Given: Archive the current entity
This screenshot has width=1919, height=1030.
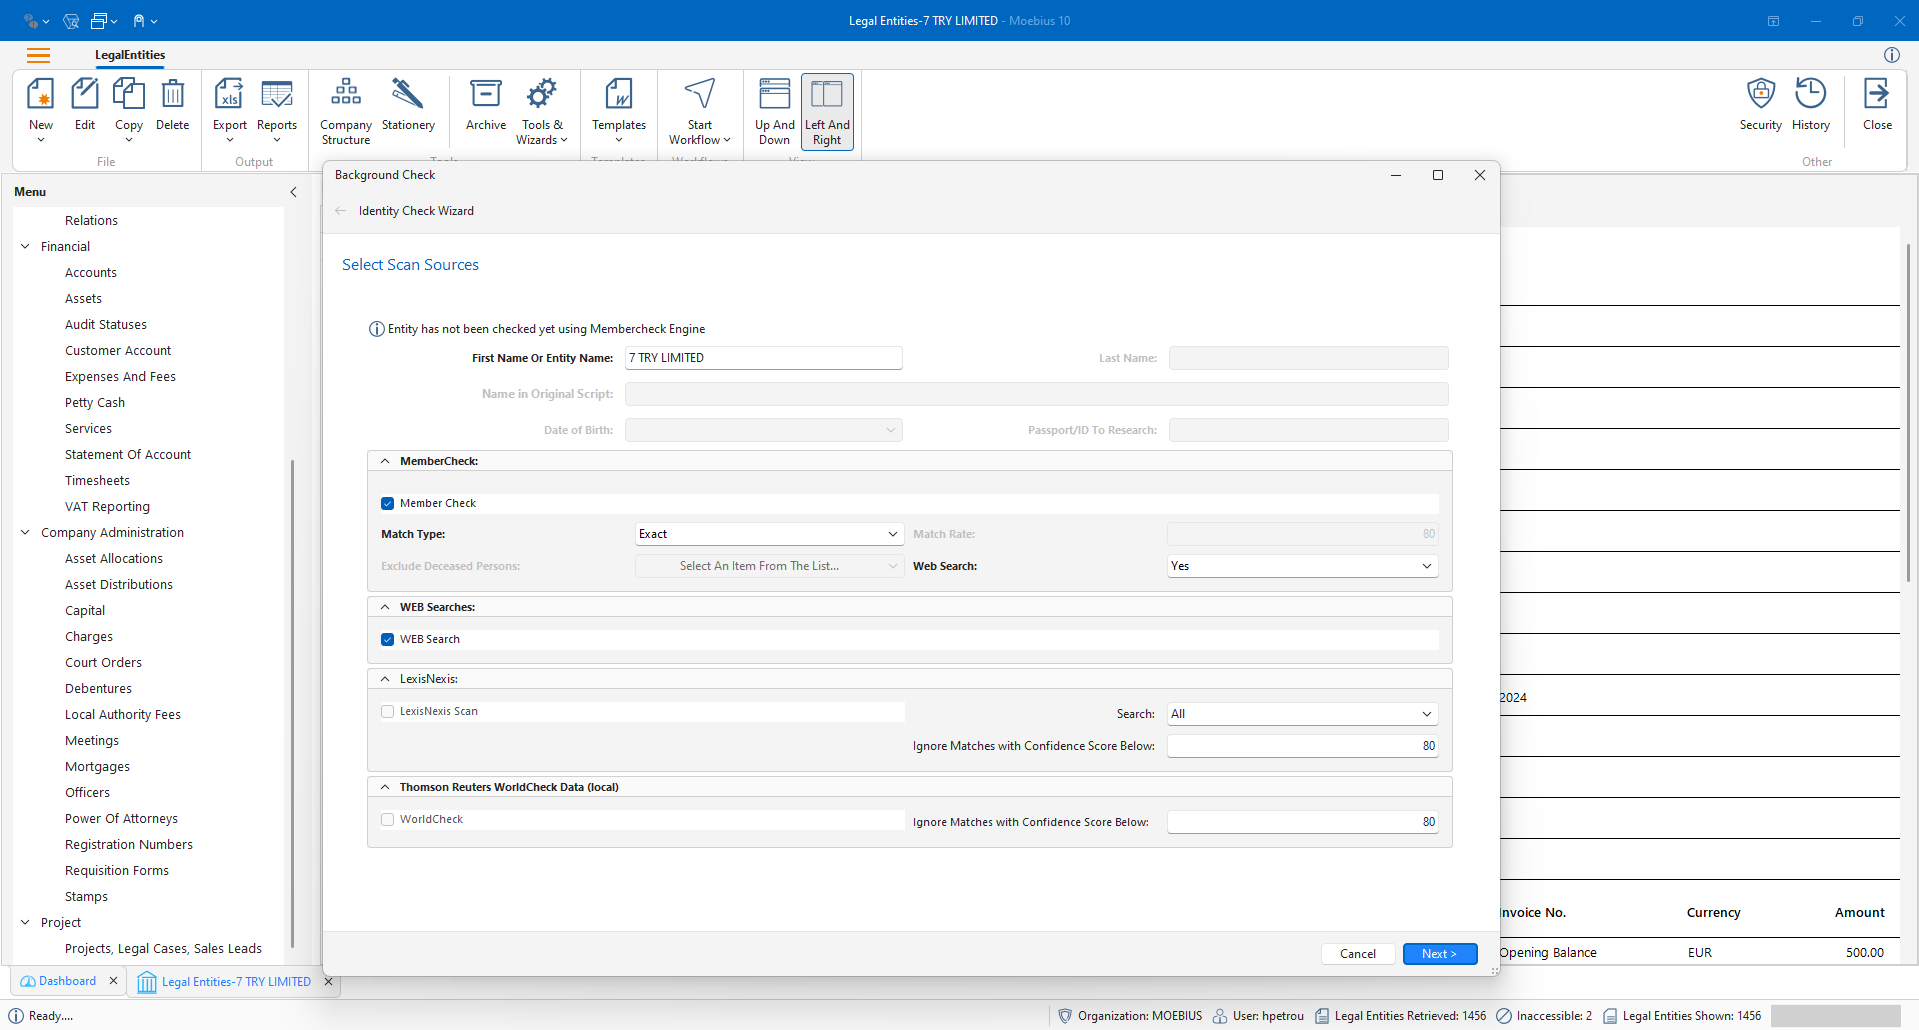Looking at the screenshot, I should [x=485, y=105].
